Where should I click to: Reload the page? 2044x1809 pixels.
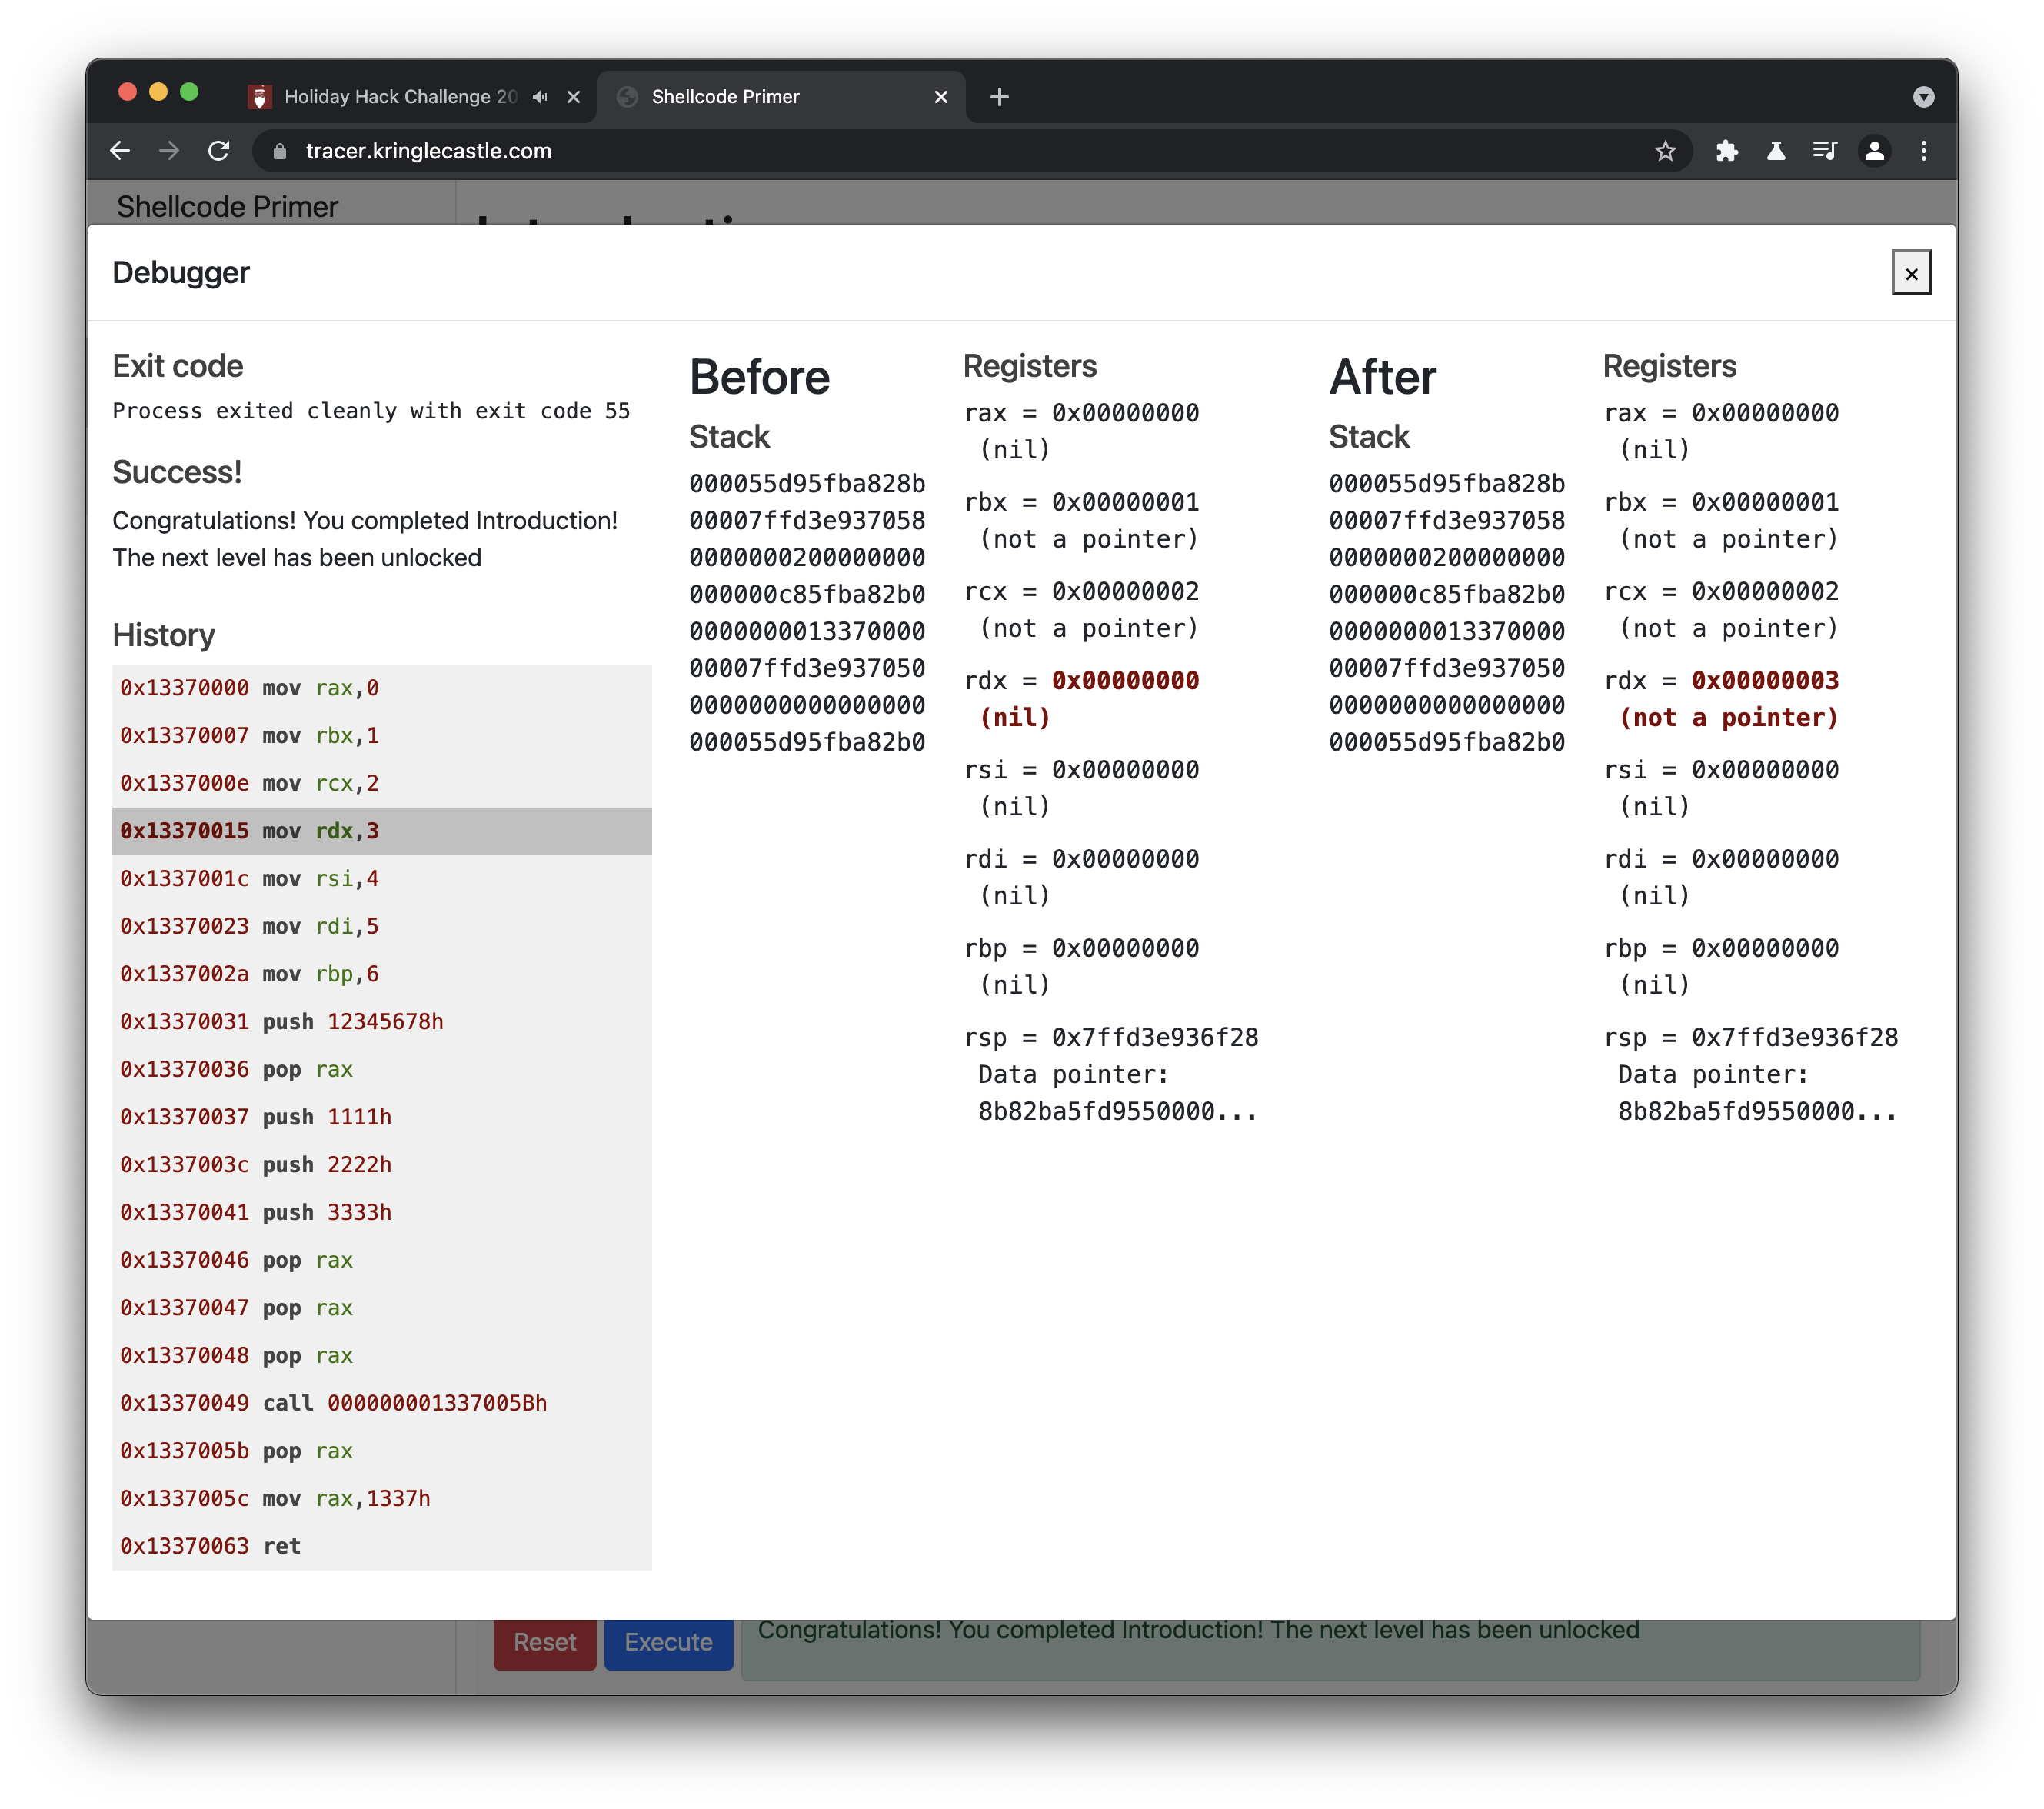click(x=219, y=151)
